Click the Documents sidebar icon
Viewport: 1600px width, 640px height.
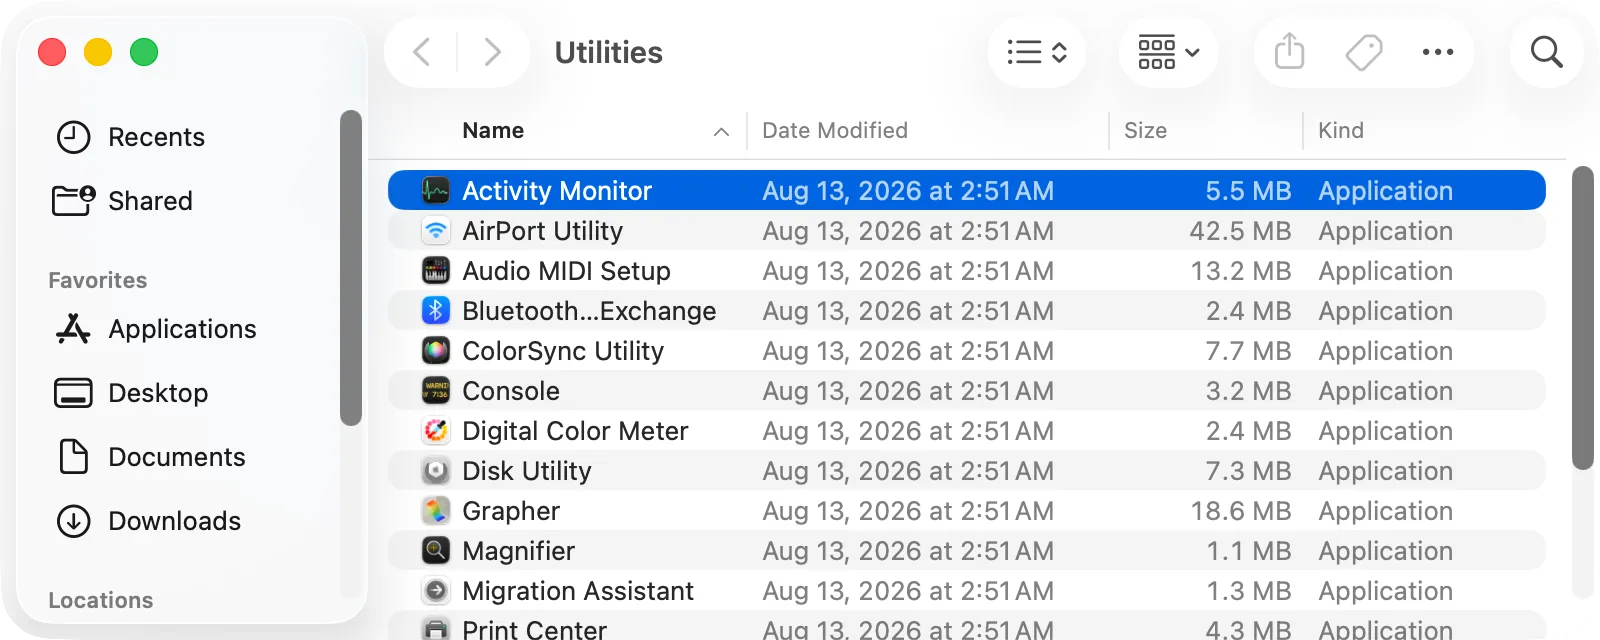pyautogui.click(x=73, y=457)
